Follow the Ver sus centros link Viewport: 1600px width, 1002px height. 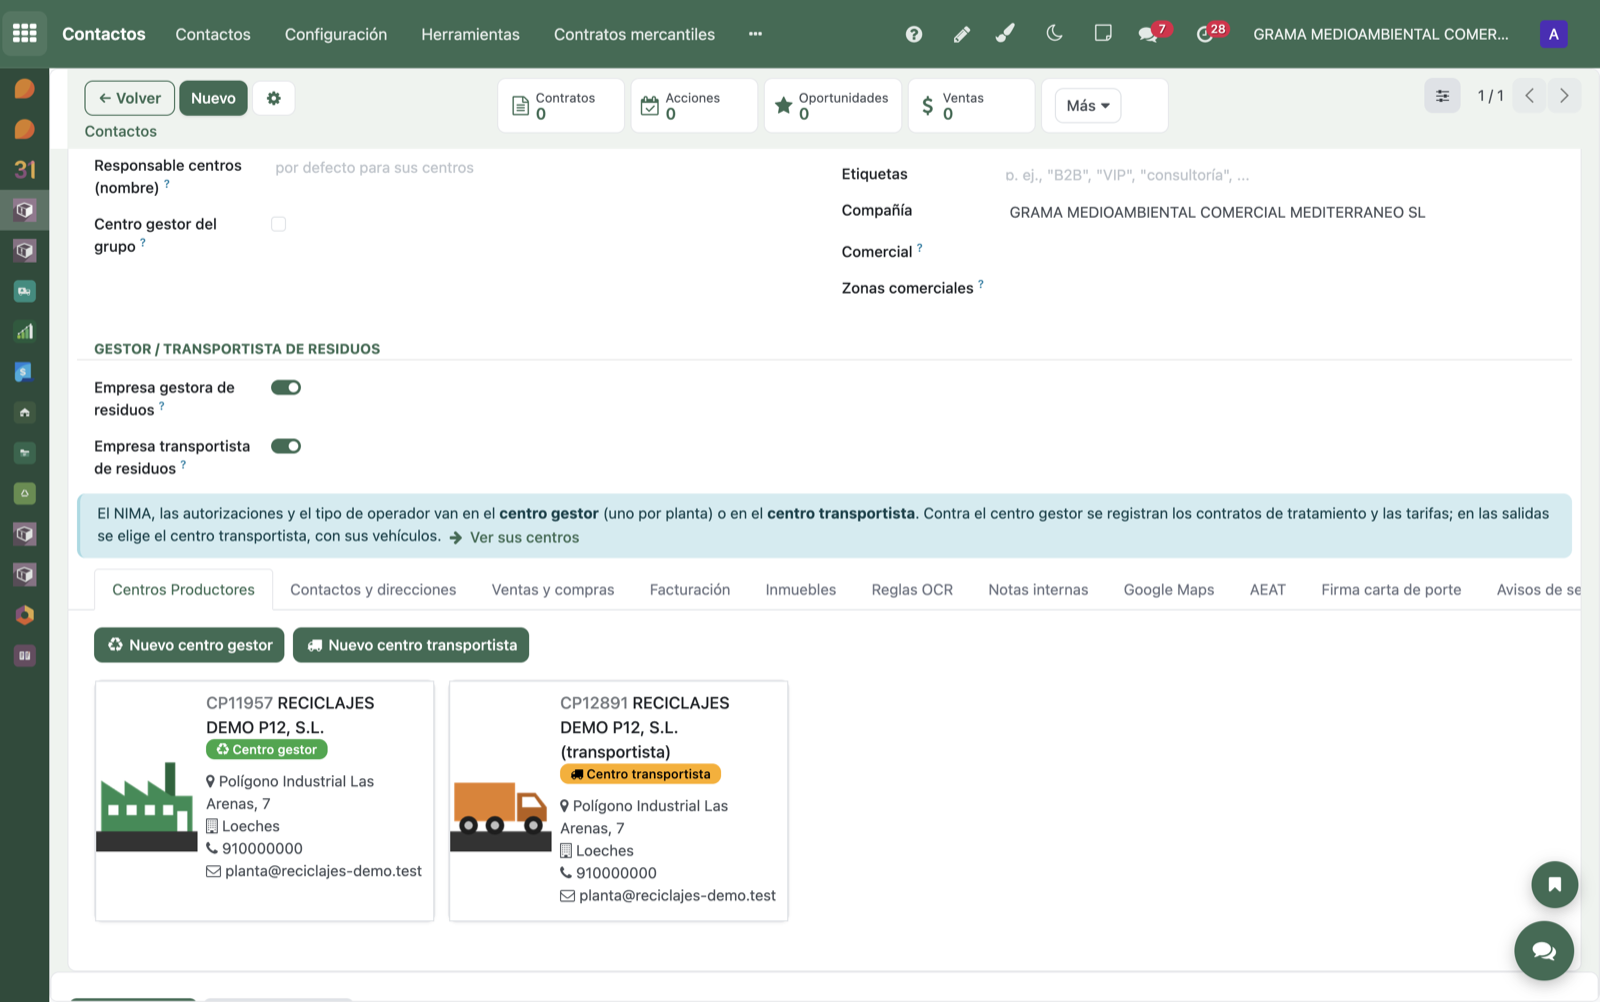pyautogui.click(x=524, y=537)
